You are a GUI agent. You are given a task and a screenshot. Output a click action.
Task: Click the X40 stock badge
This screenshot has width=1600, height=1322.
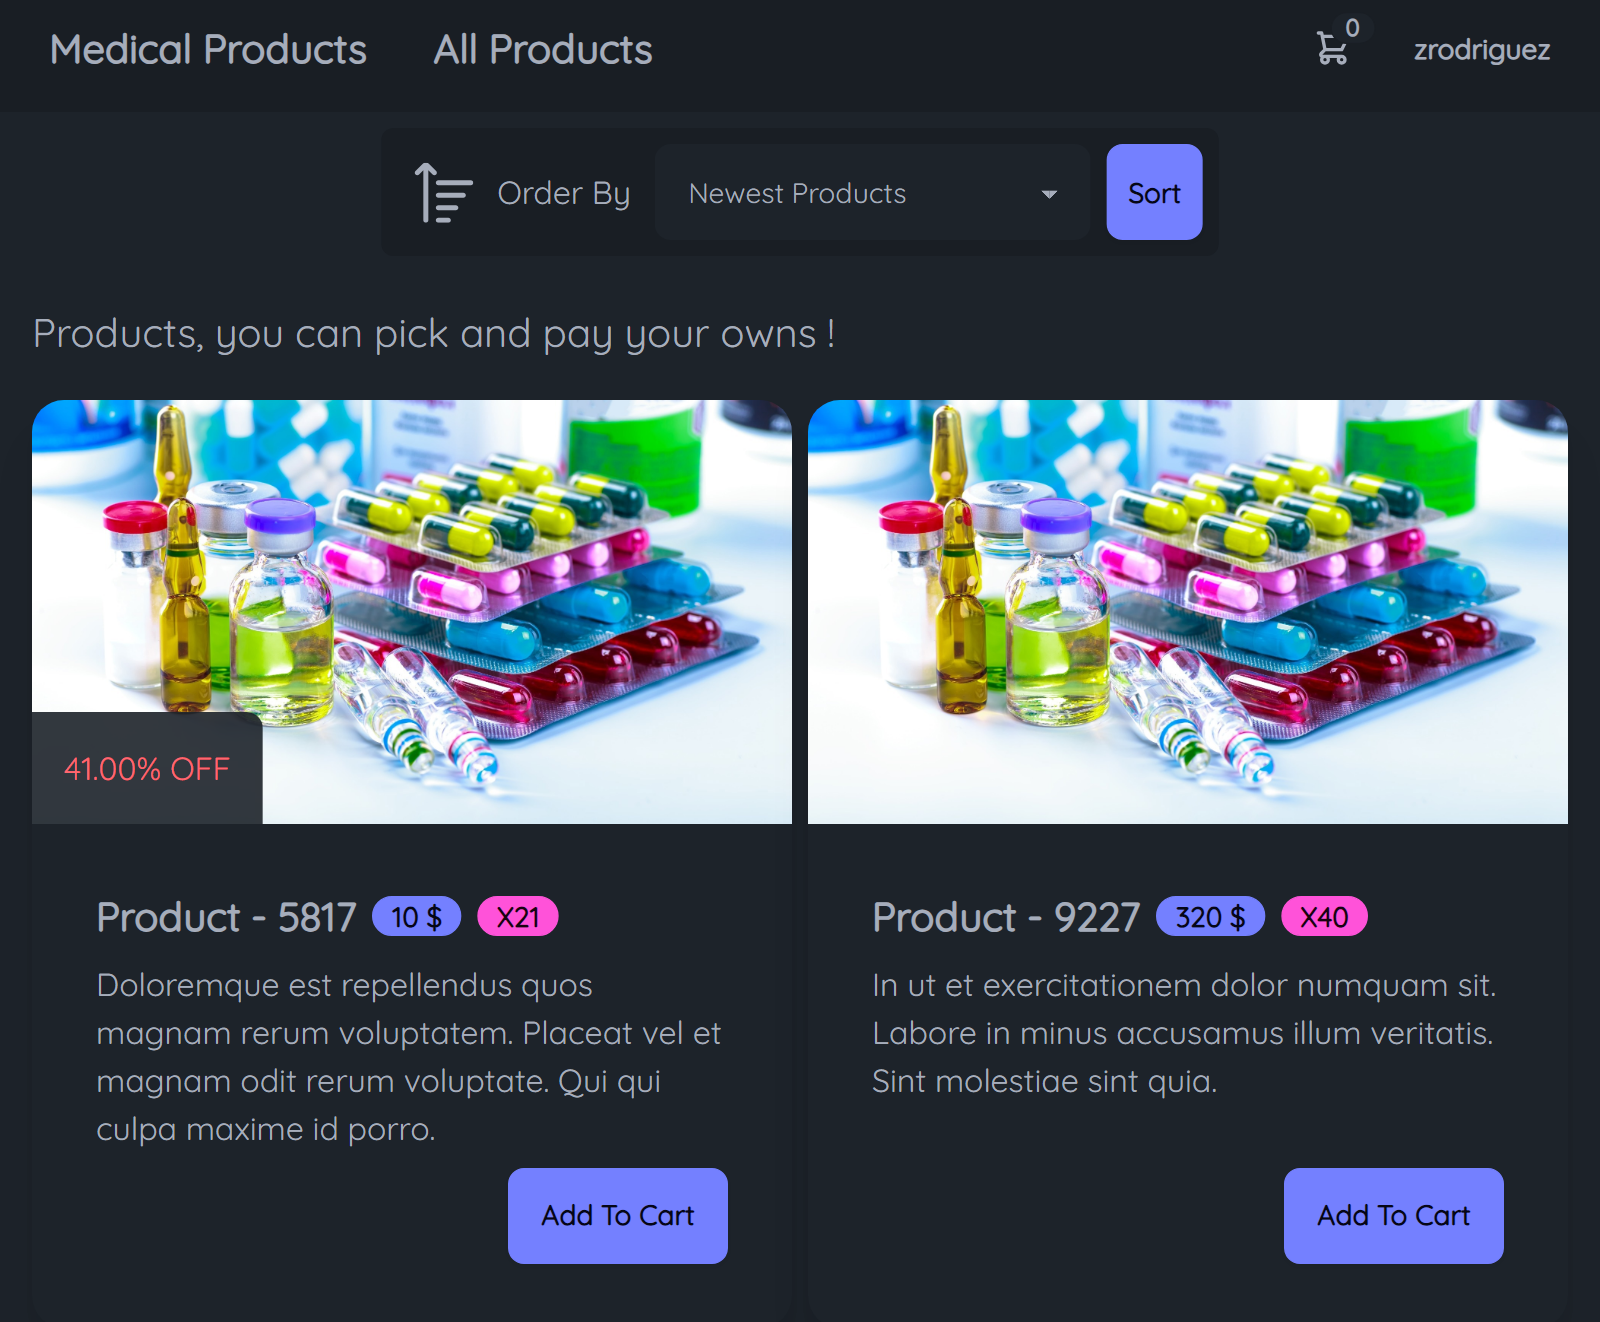coord(1324,917)
